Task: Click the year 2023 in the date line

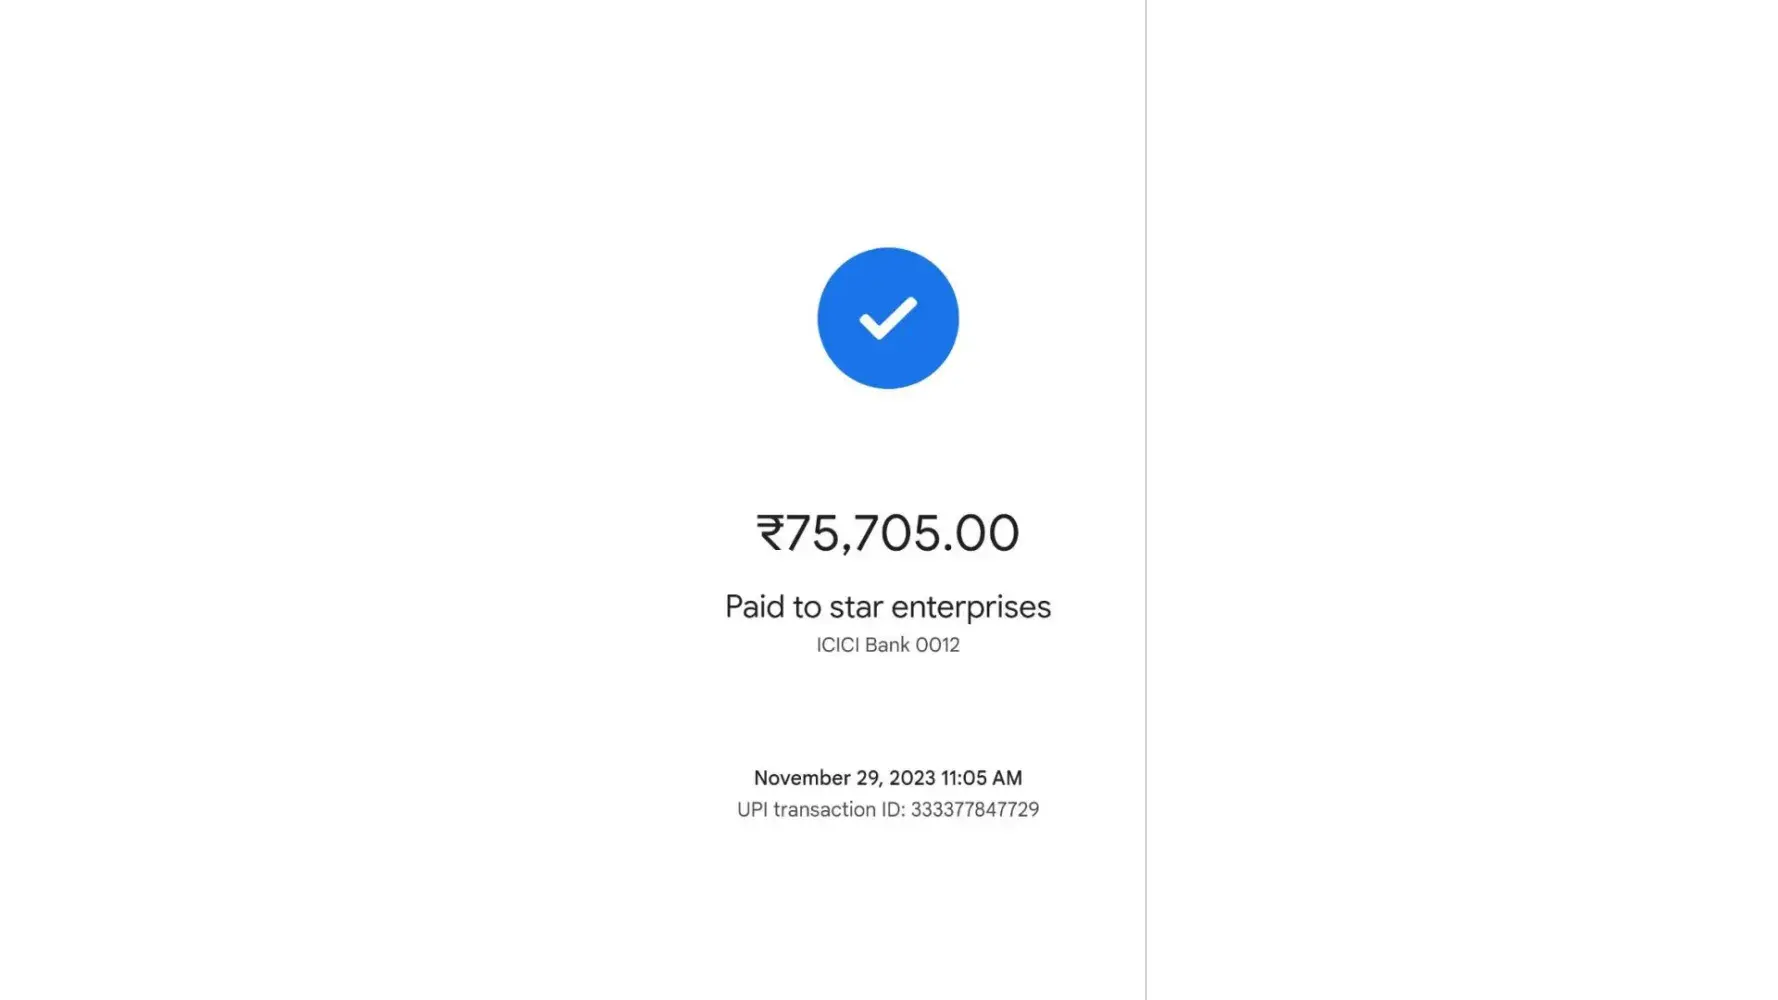Action: pyautogui.click(x=912, y=778)
